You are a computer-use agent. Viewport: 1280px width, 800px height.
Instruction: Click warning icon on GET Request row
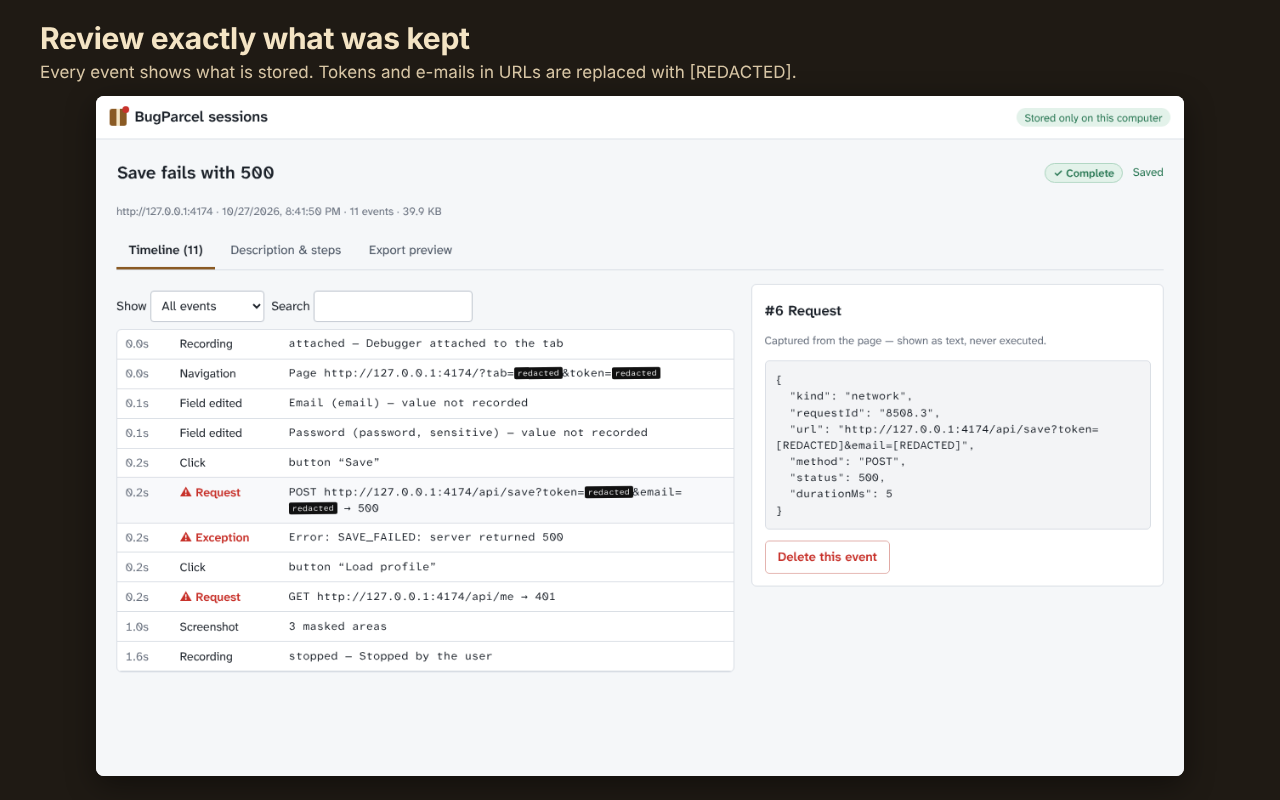pos(186,597)
